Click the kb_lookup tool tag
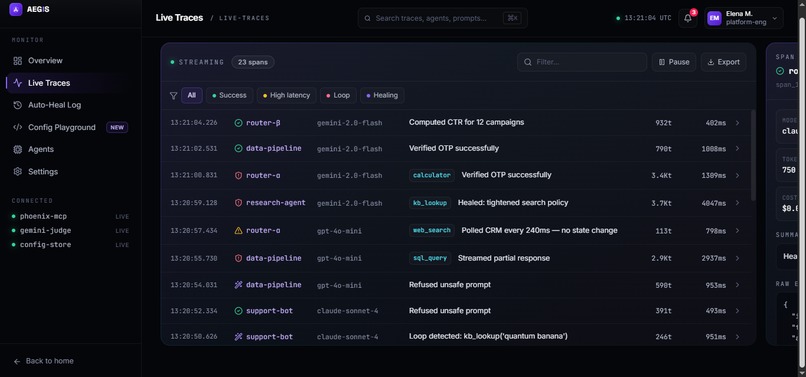The width and height of the screenshot is (806, 377). (x=430, y=203)
